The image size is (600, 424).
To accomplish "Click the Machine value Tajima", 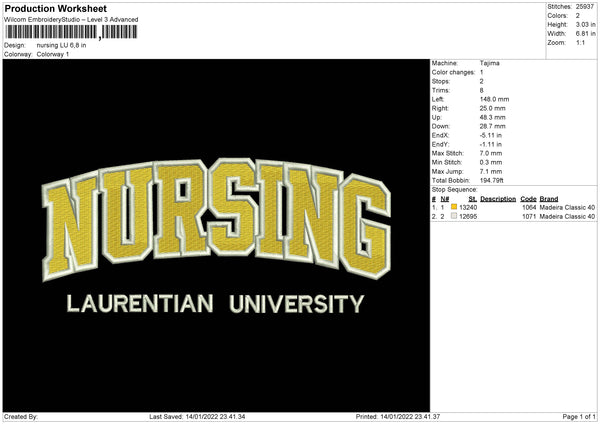I will pos(490,63).
